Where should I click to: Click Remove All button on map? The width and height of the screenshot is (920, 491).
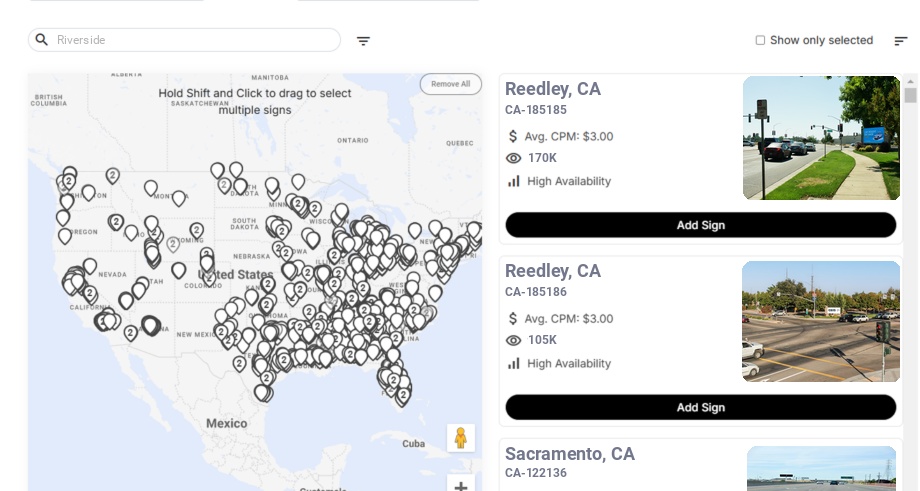[450, 84]
